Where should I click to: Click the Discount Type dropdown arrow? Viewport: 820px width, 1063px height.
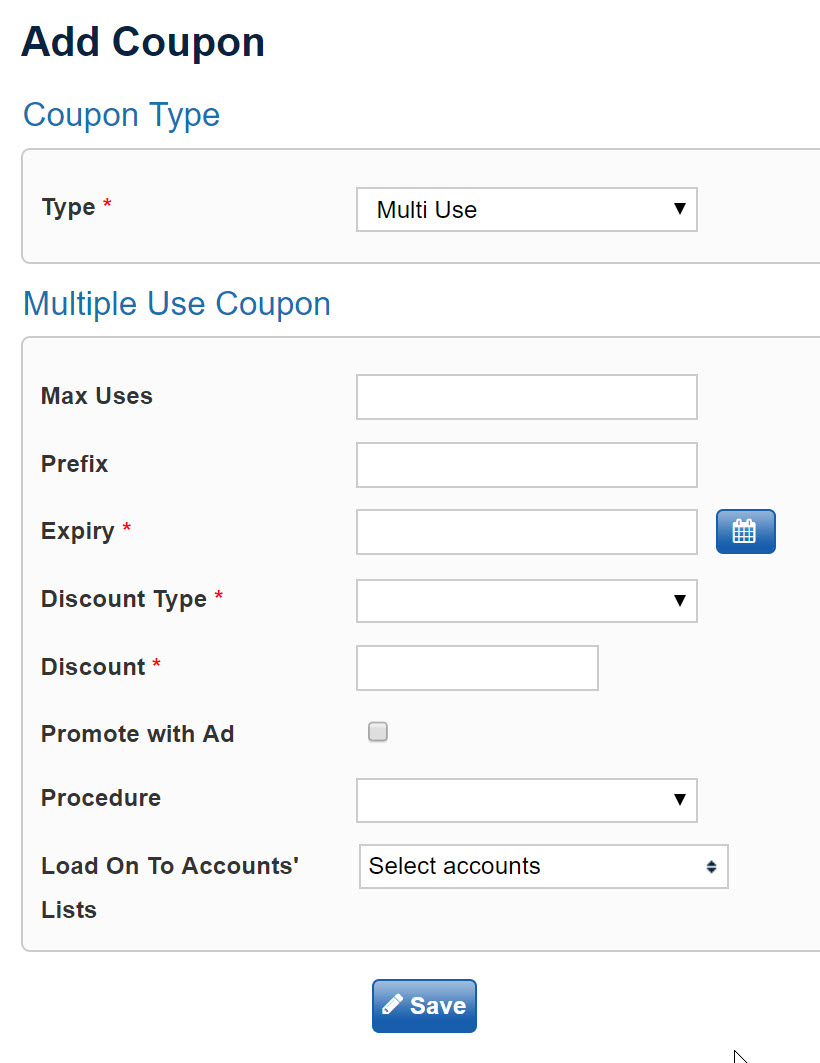click(680, 600)
